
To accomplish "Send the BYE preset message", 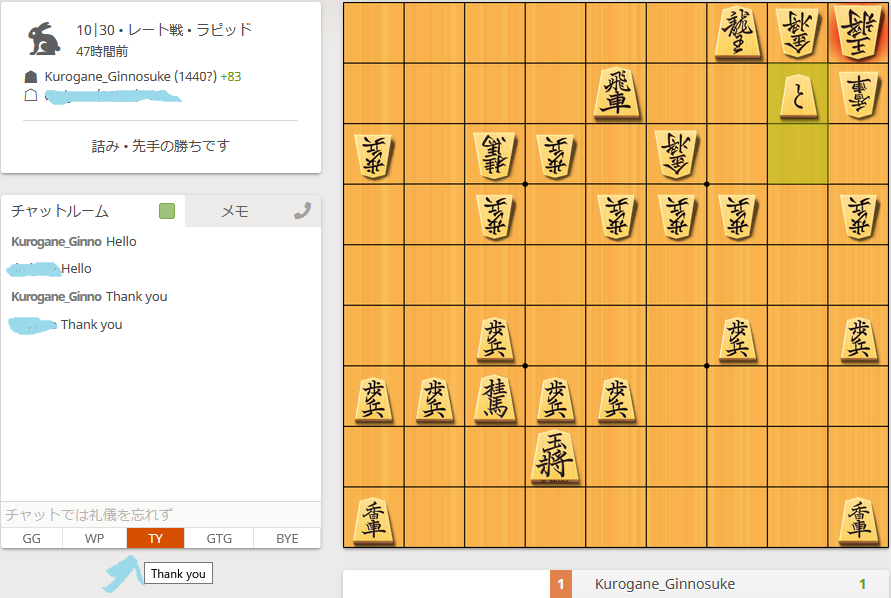I will tap(287, 538).
